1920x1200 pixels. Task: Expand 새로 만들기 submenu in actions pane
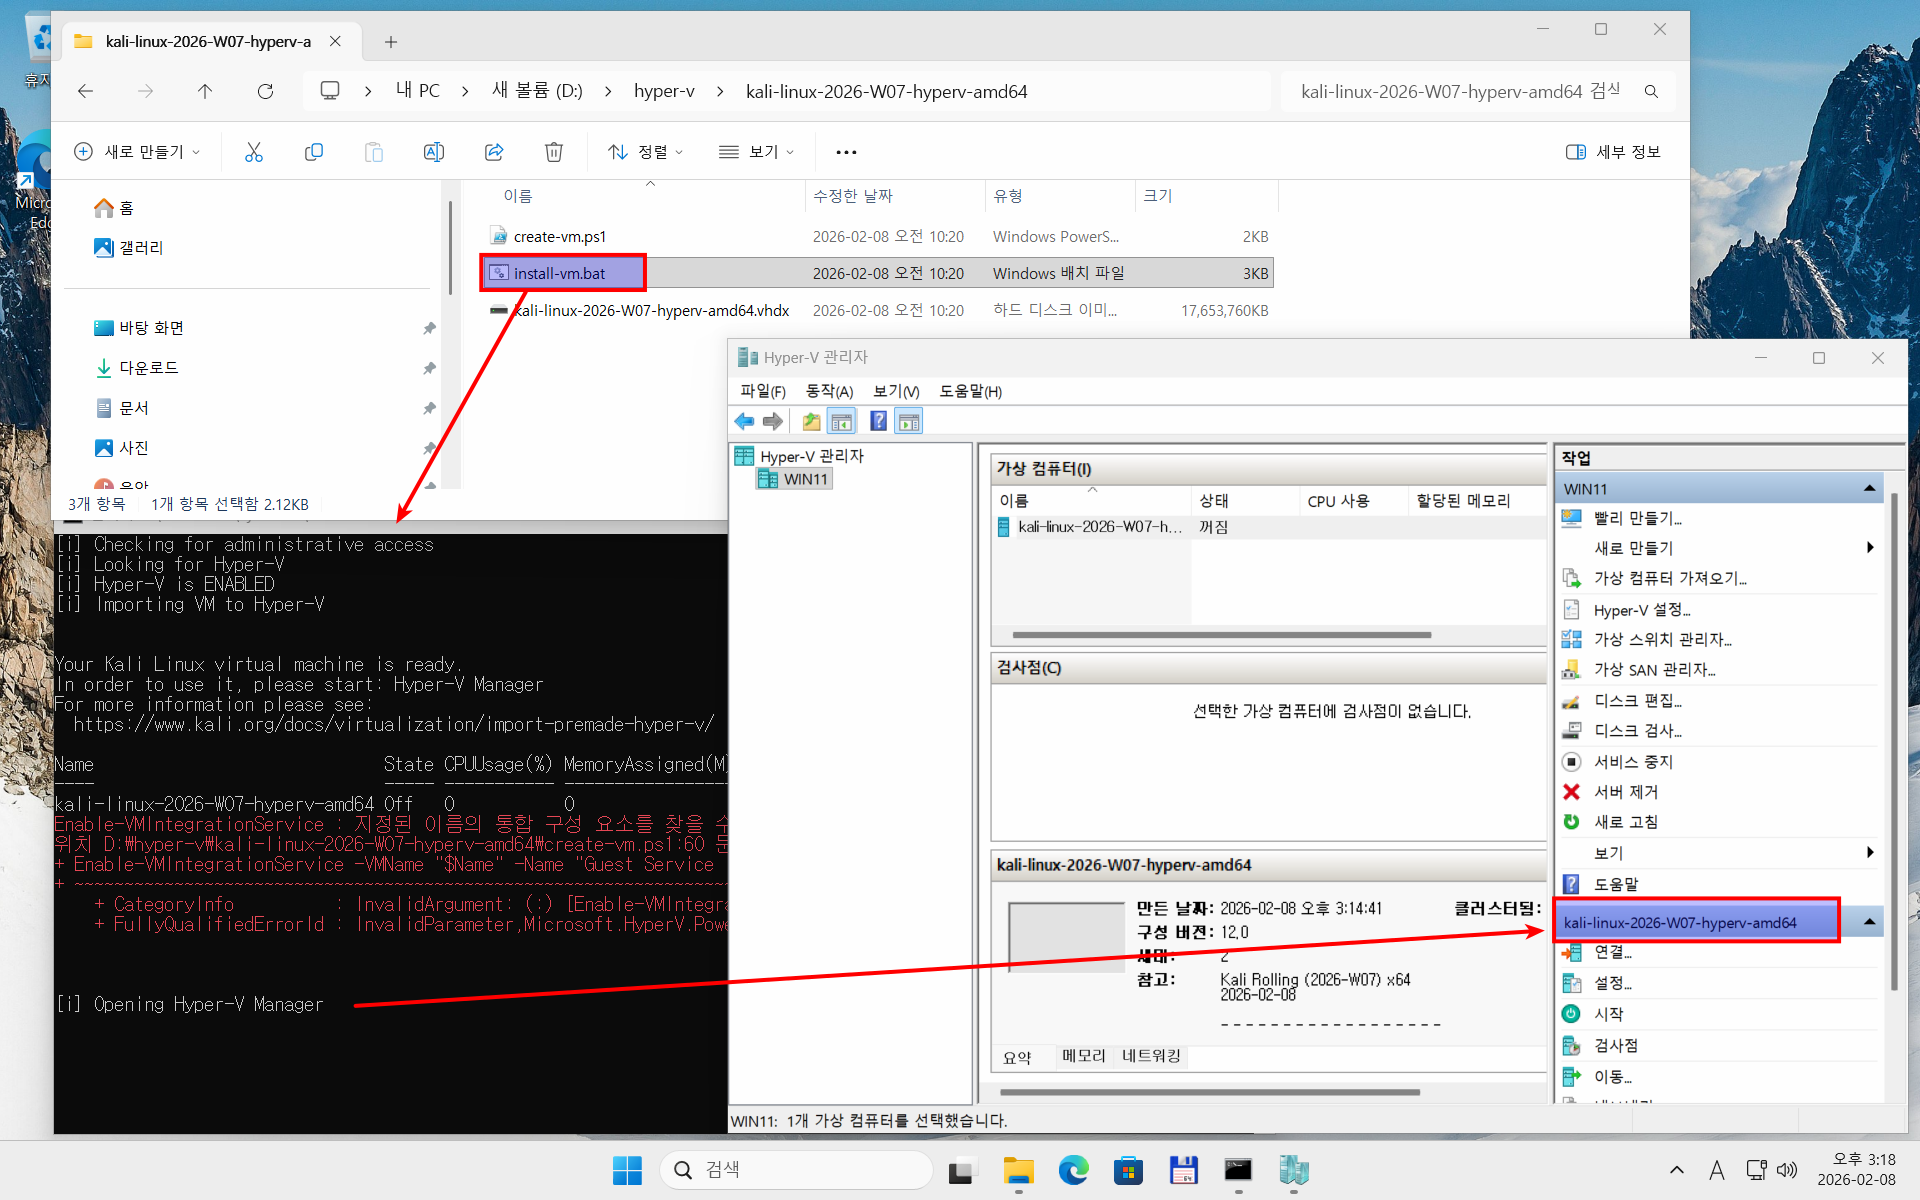point(1870,548)
